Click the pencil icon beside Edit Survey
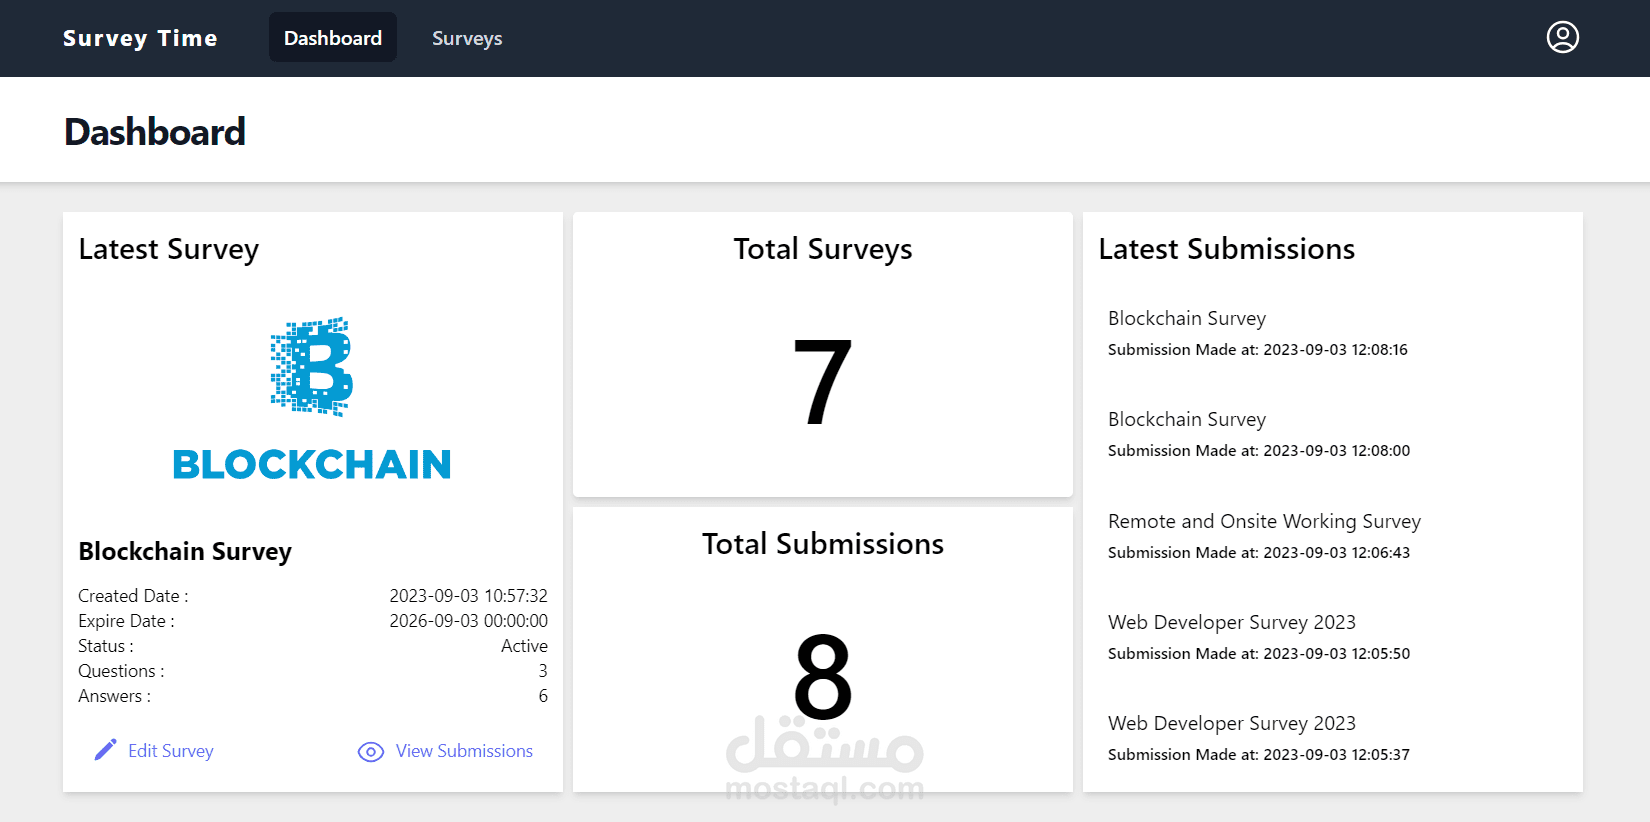Viewport: 1650px width, 822px height. tap(105, 750)
